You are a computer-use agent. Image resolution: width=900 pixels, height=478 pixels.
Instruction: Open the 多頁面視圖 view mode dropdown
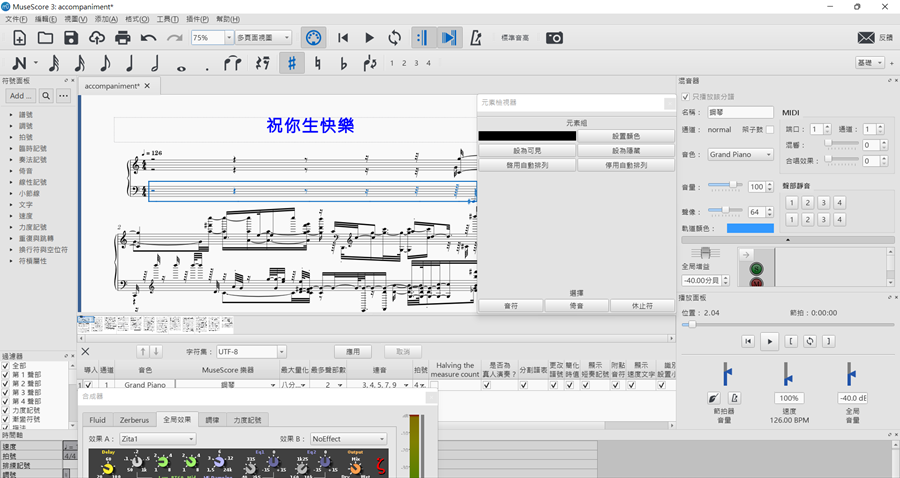pos(263,38)
